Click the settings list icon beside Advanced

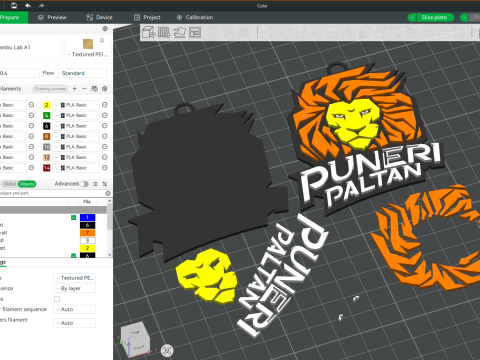(x=95, y=184)
